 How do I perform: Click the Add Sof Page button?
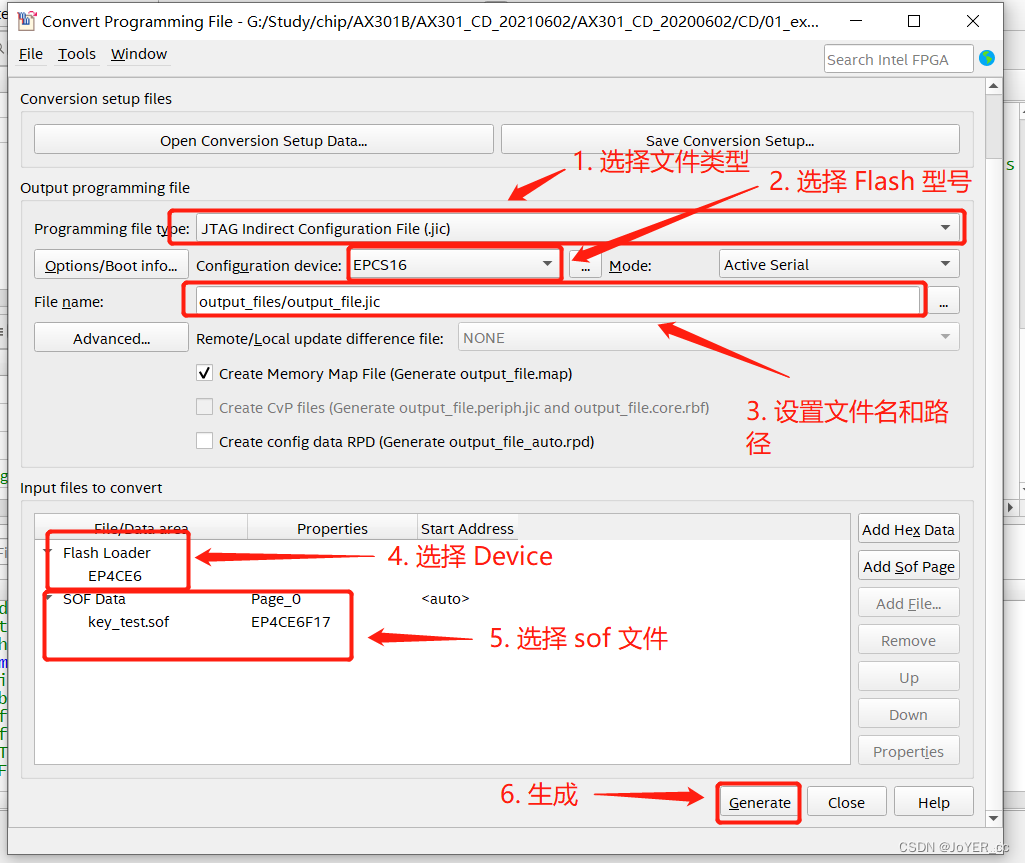(908, 565)
